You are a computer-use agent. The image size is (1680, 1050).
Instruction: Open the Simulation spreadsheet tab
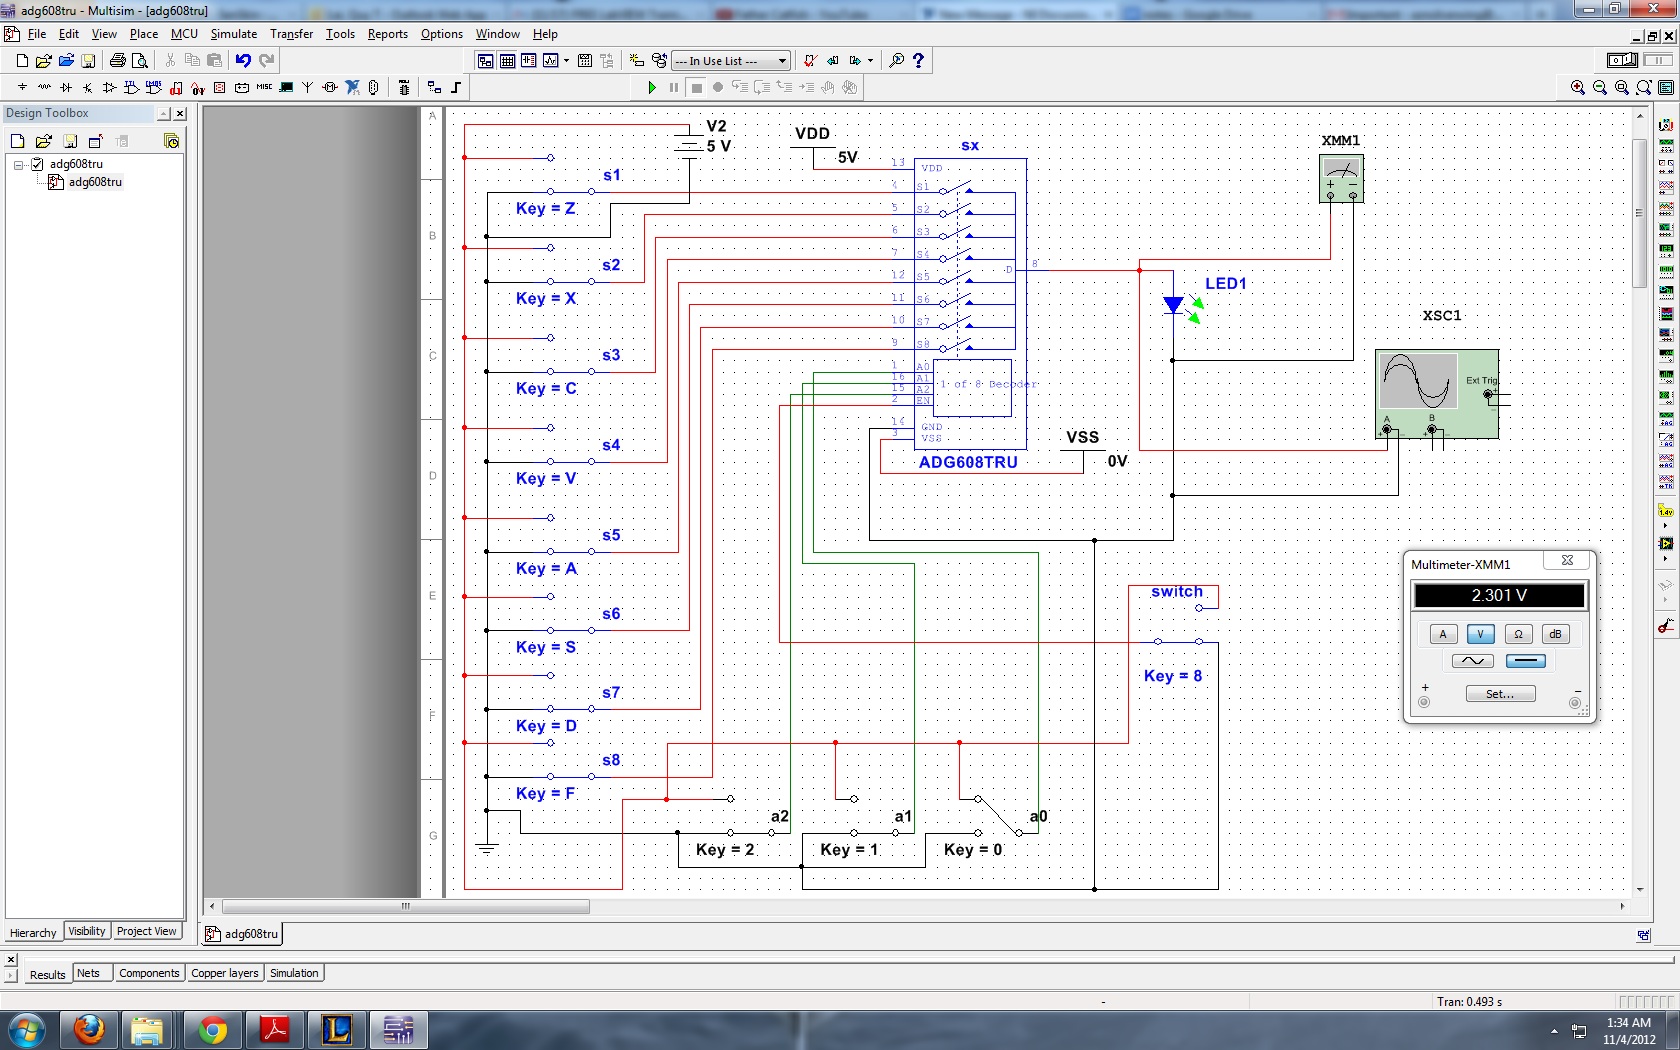[x=294, y=973]
